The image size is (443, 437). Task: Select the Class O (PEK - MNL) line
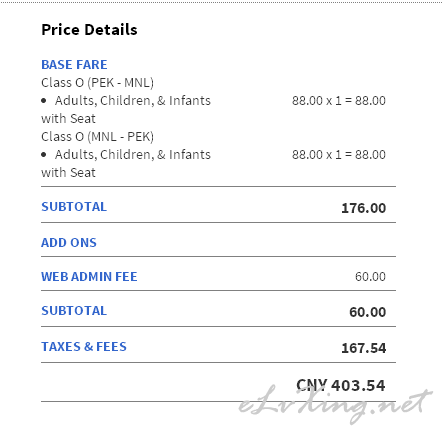pos(97,83)
